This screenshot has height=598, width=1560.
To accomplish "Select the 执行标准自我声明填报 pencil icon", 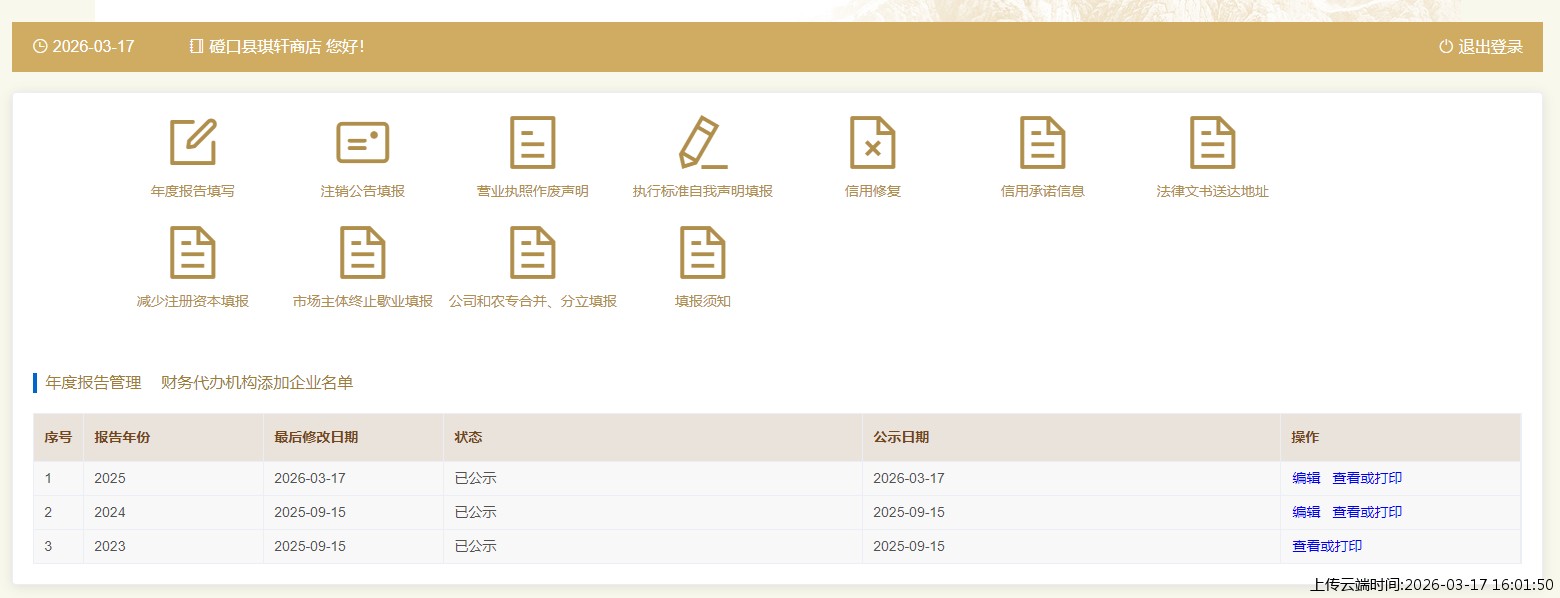I will (x=703, y=143).
